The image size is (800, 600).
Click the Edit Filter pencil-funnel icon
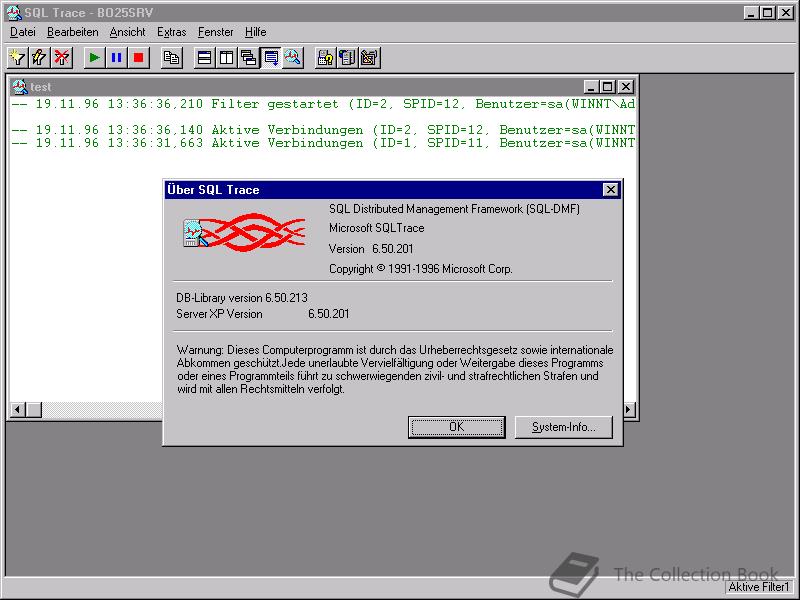coord(40,58)
